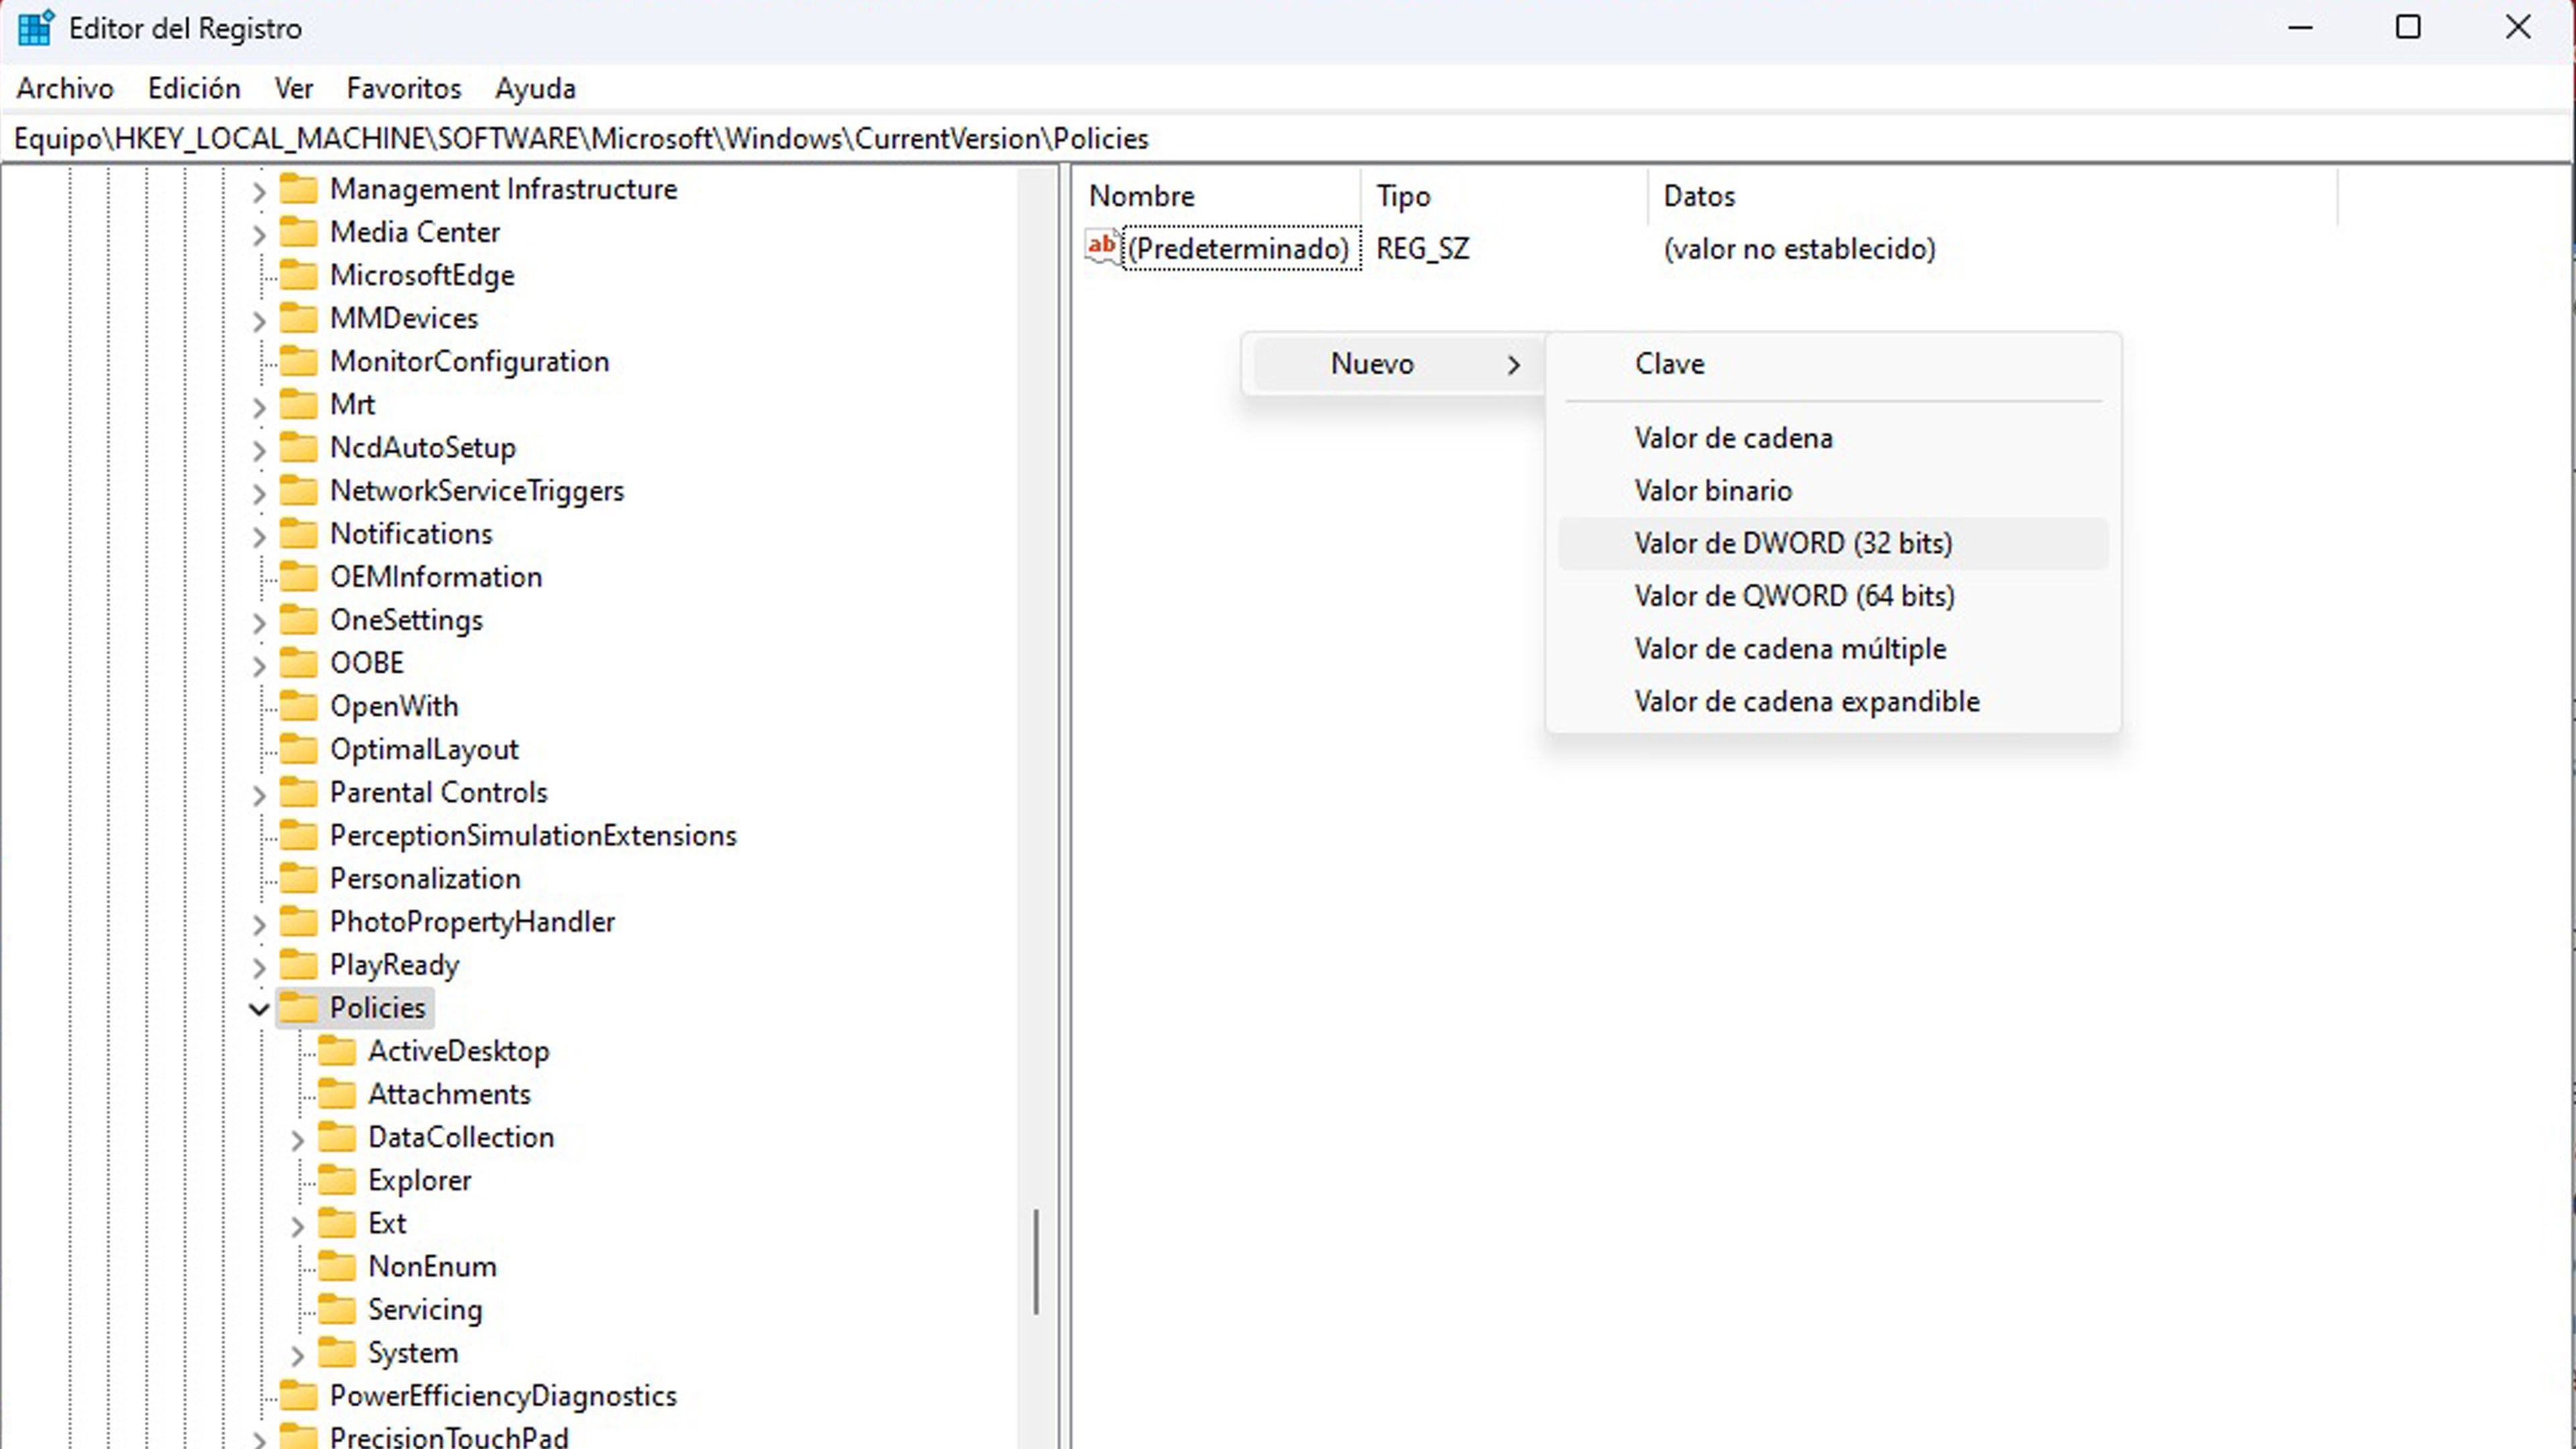The image size is (2576, 1449).
Task: Select Valor de cadena expandible
Action: coord(1833,702)
